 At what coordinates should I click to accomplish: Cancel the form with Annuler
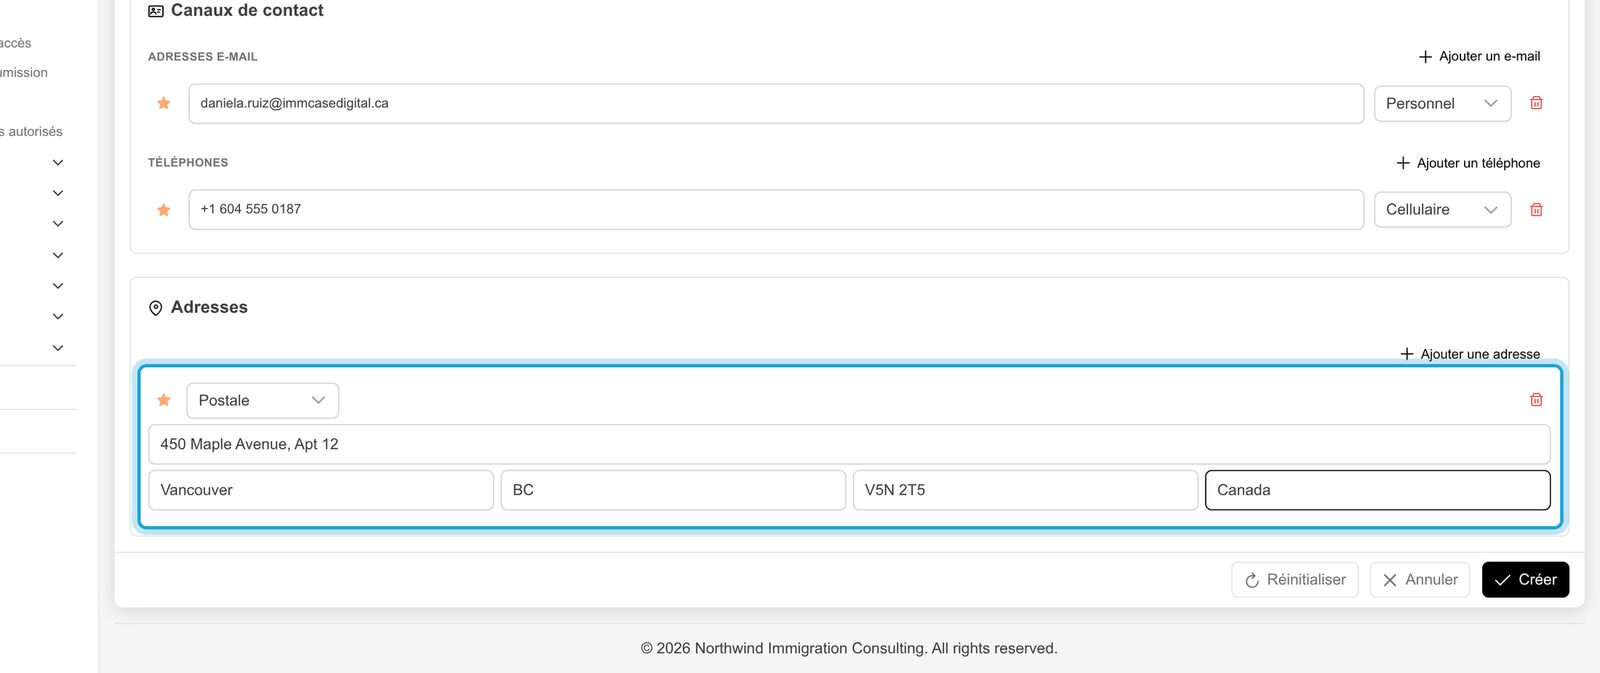click(x=1420, y=580)
